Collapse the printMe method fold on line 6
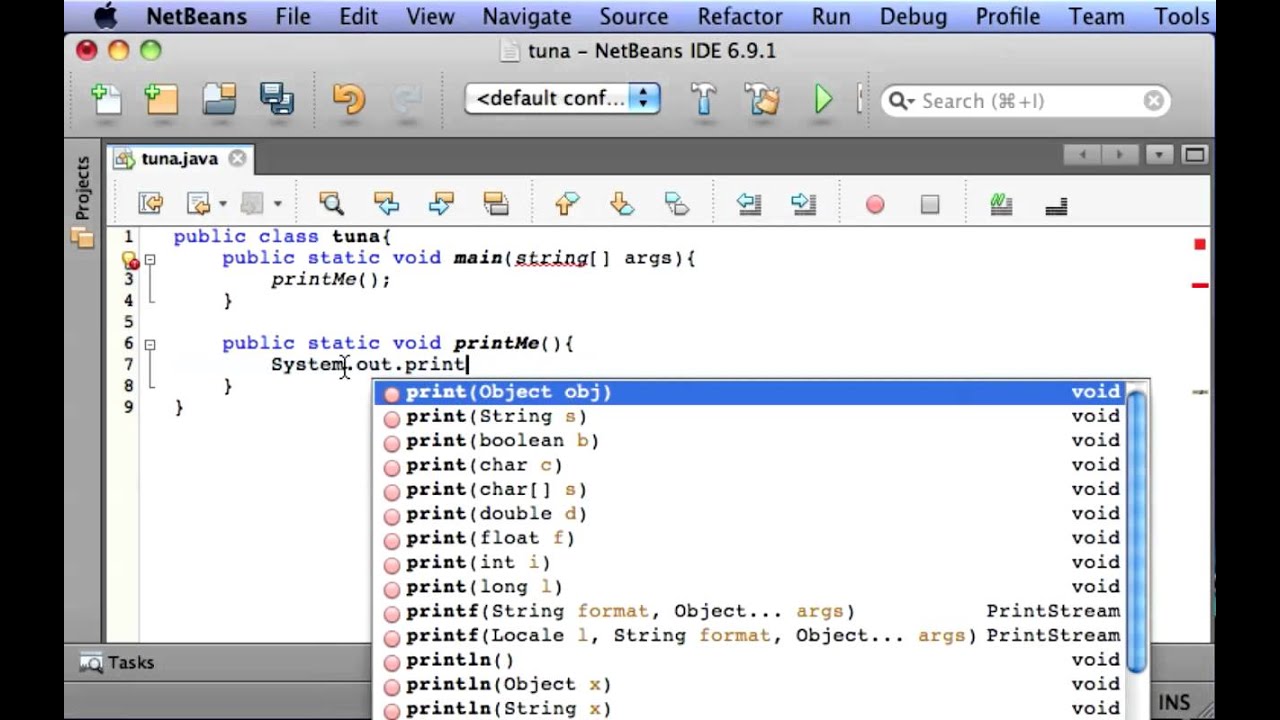 click(x=149, y=344)
